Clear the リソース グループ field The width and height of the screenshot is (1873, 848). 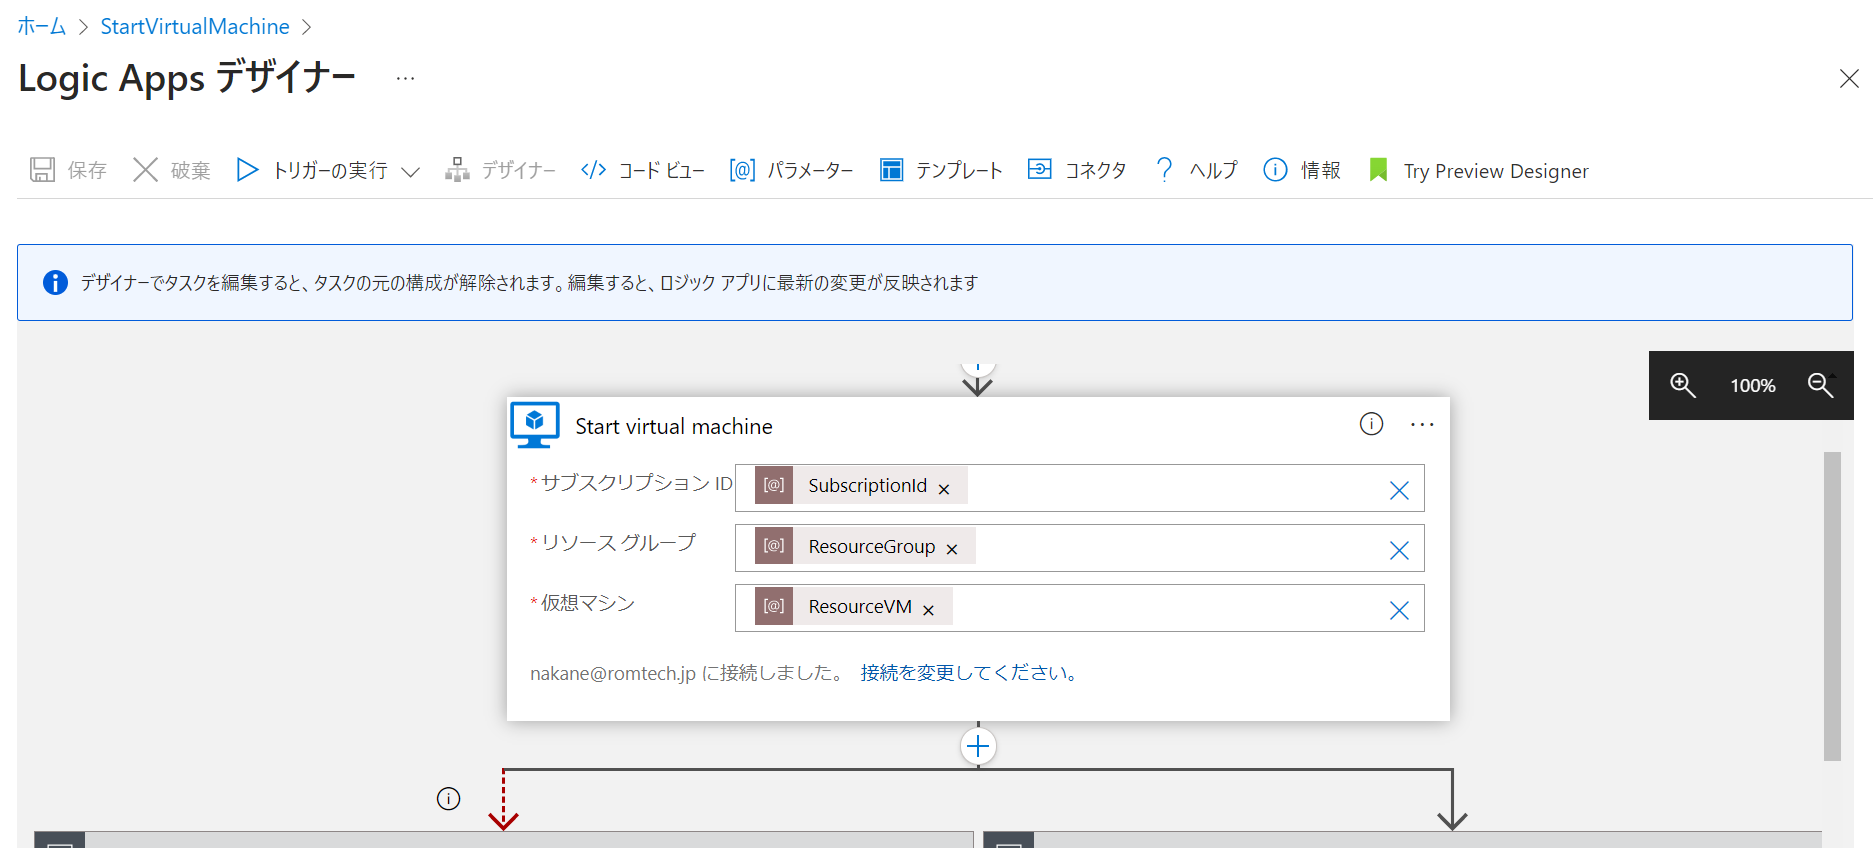pyautogui.click(x=1399, y=550)
